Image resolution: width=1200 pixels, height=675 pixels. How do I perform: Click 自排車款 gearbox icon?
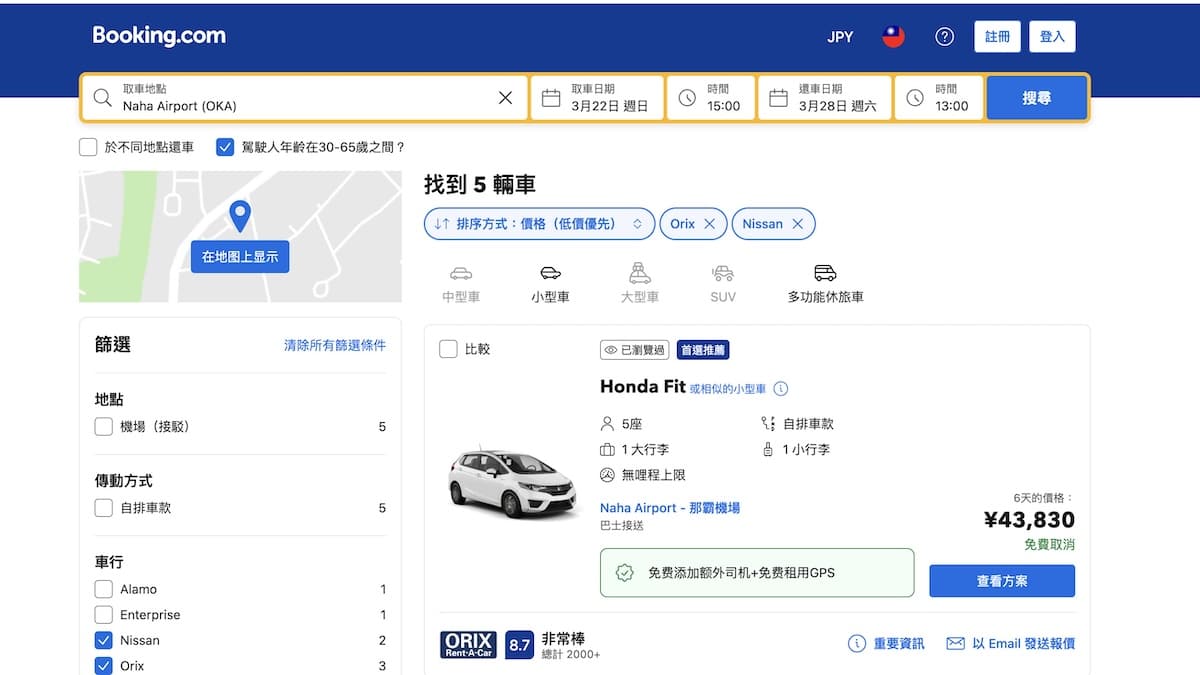click(x=768, y=424)
